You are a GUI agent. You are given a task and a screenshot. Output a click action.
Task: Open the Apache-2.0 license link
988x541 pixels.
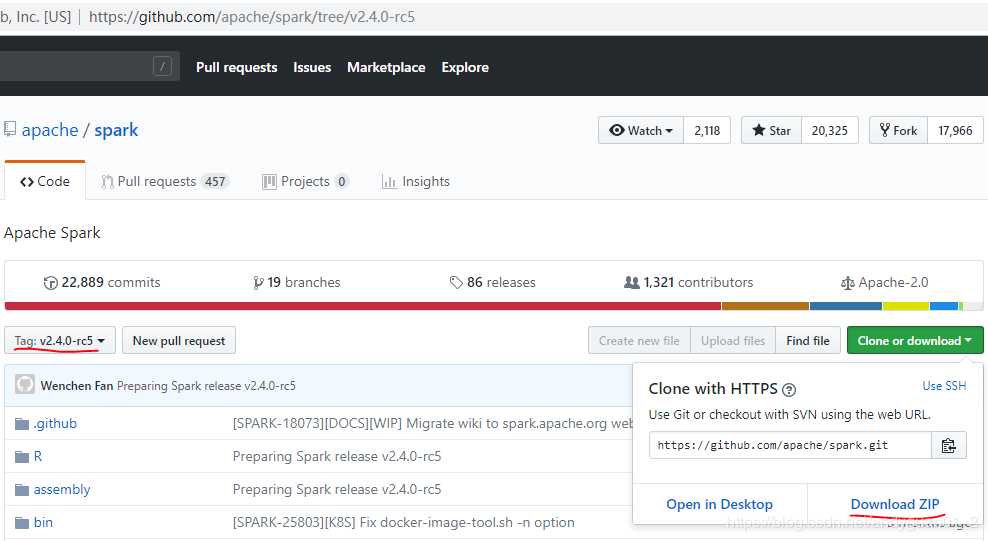coord(885,282)
